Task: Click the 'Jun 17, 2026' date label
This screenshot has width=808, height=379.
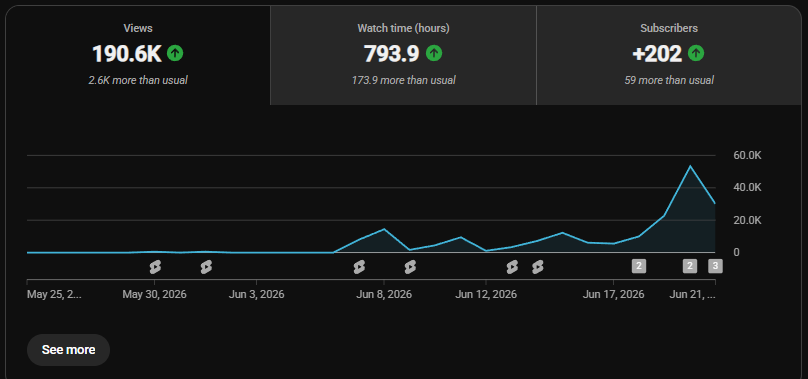Action: coord(613,294)
